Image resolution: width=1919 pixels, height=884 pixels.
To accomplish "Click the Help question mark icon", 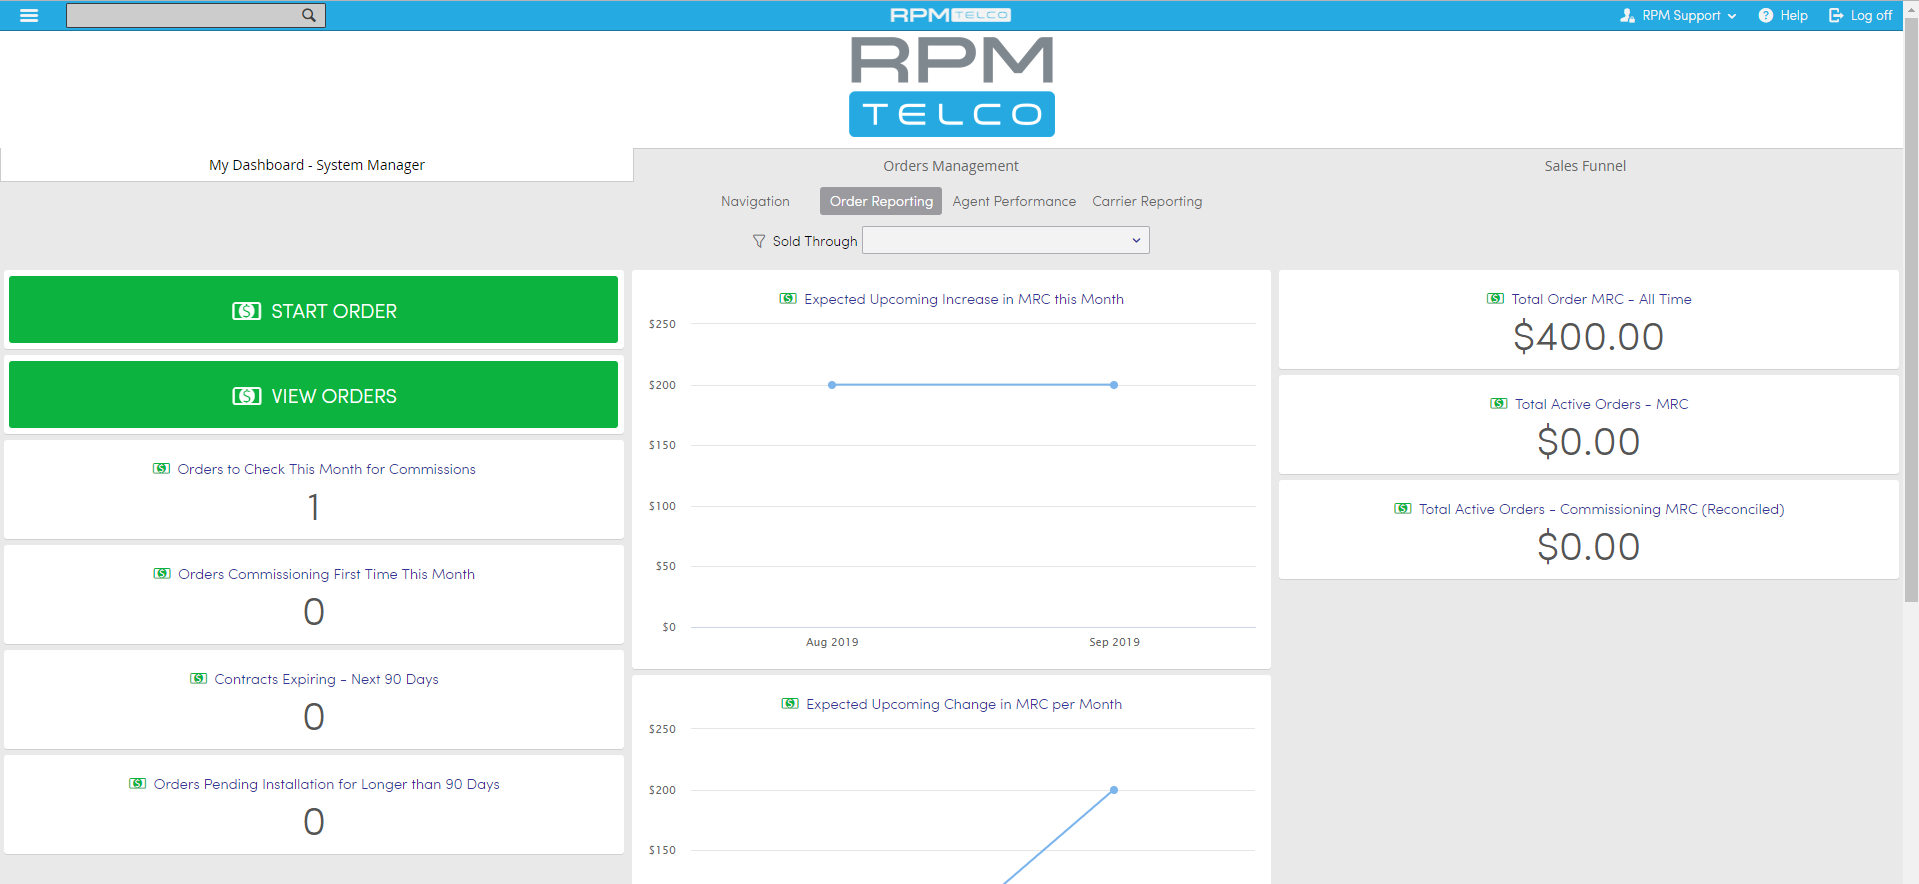I will click(x=1766, y=15).
